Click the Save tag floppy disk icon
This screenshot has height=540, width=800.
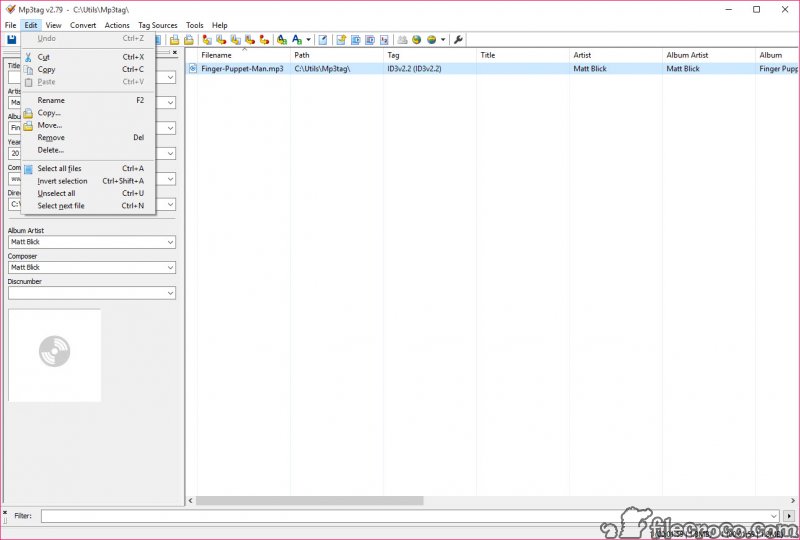pos(11,39)
